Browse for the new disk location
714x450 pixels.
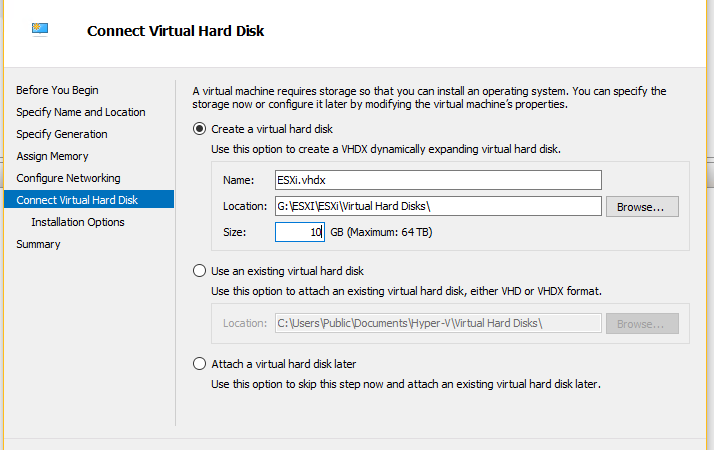[641, 206]
